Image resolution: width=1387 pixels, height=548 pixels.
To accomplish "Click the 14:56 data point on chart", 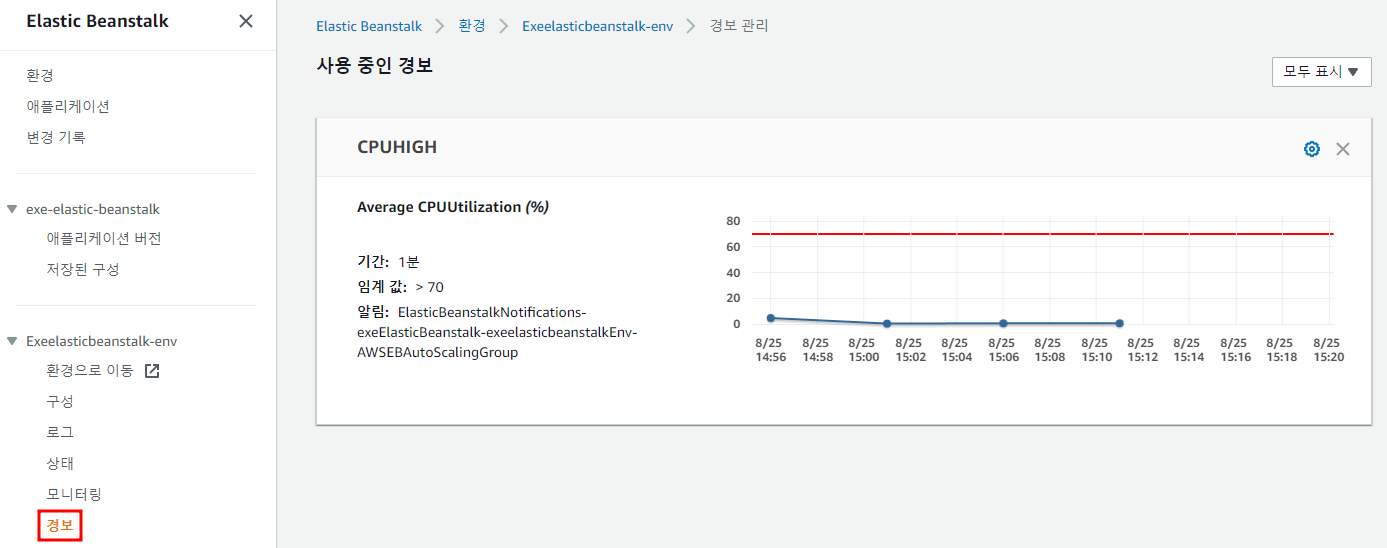I will (x=770, y=318).
